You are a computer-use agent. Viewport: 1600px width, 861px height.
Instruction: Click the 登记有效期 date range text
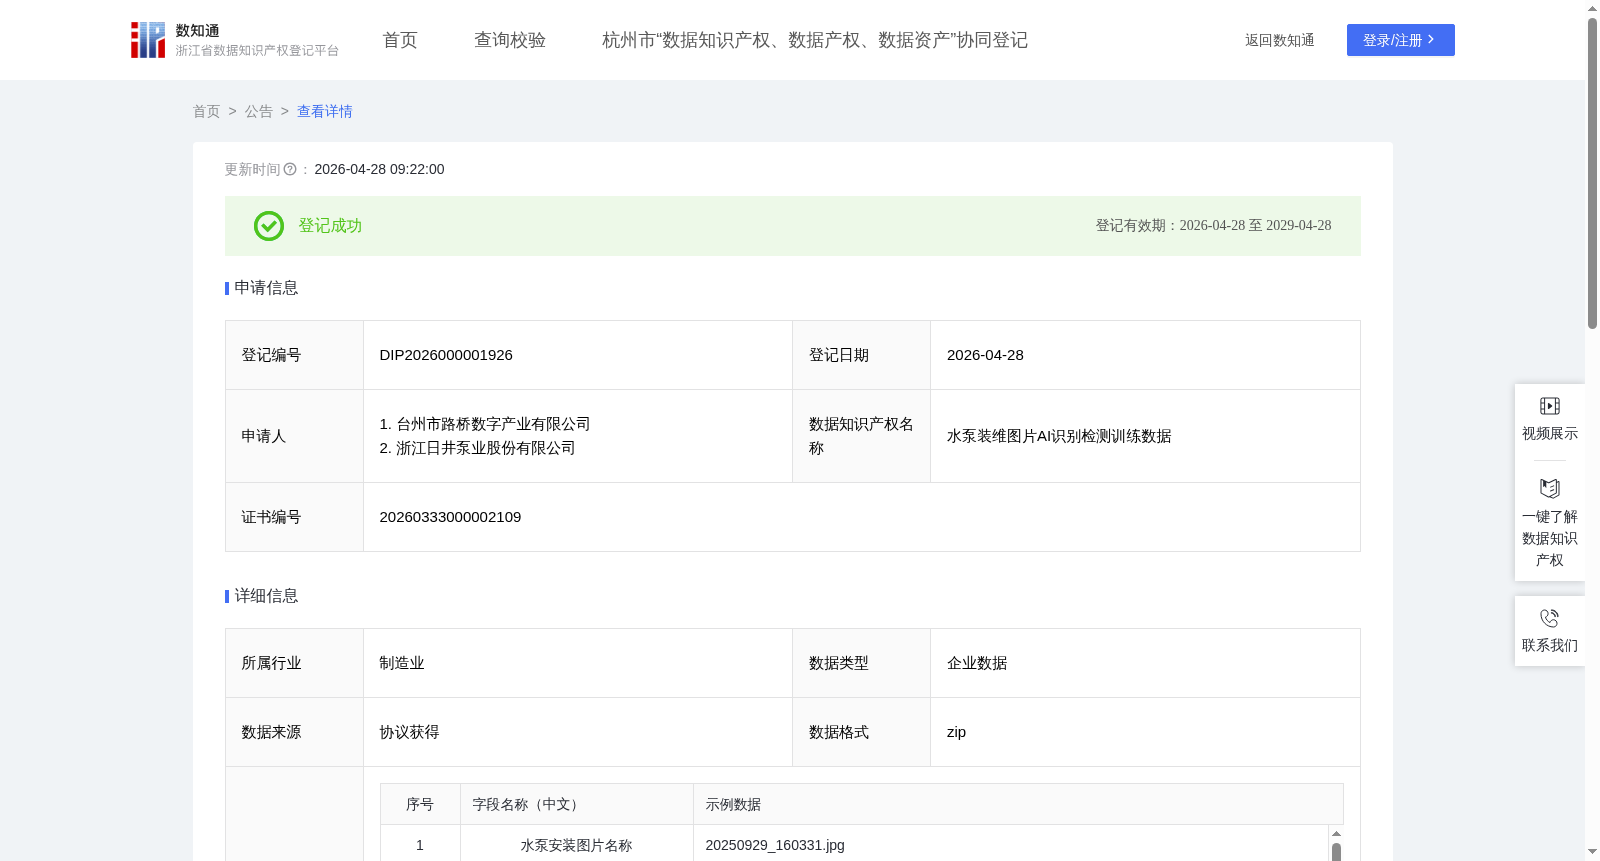pyautogui.click(x=1213, y=226)
